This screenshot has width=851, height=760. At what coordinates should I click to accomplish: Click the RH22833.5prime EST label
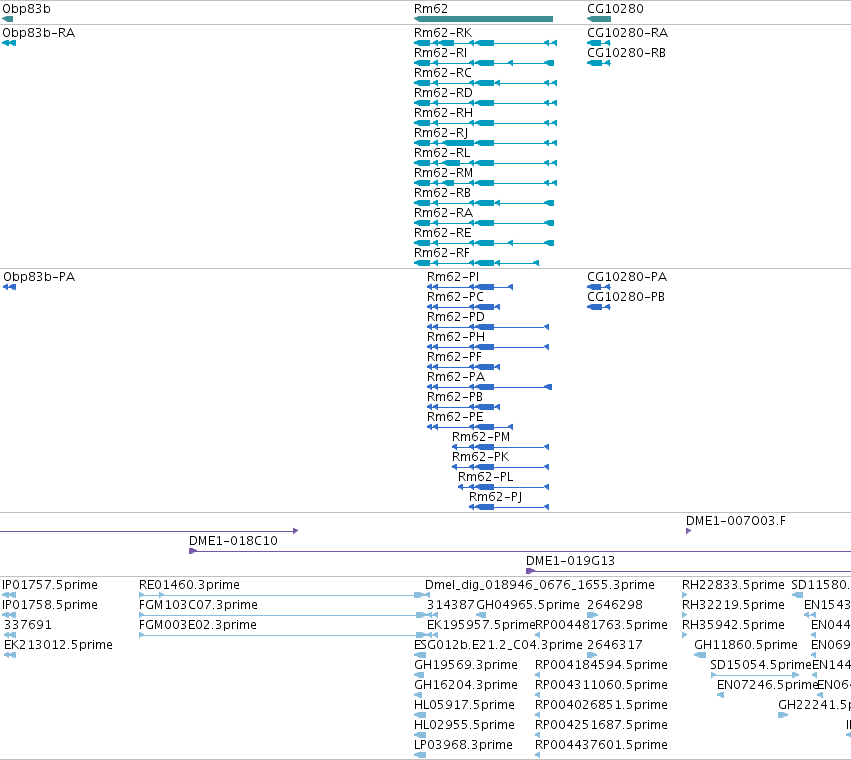point(733,585)
